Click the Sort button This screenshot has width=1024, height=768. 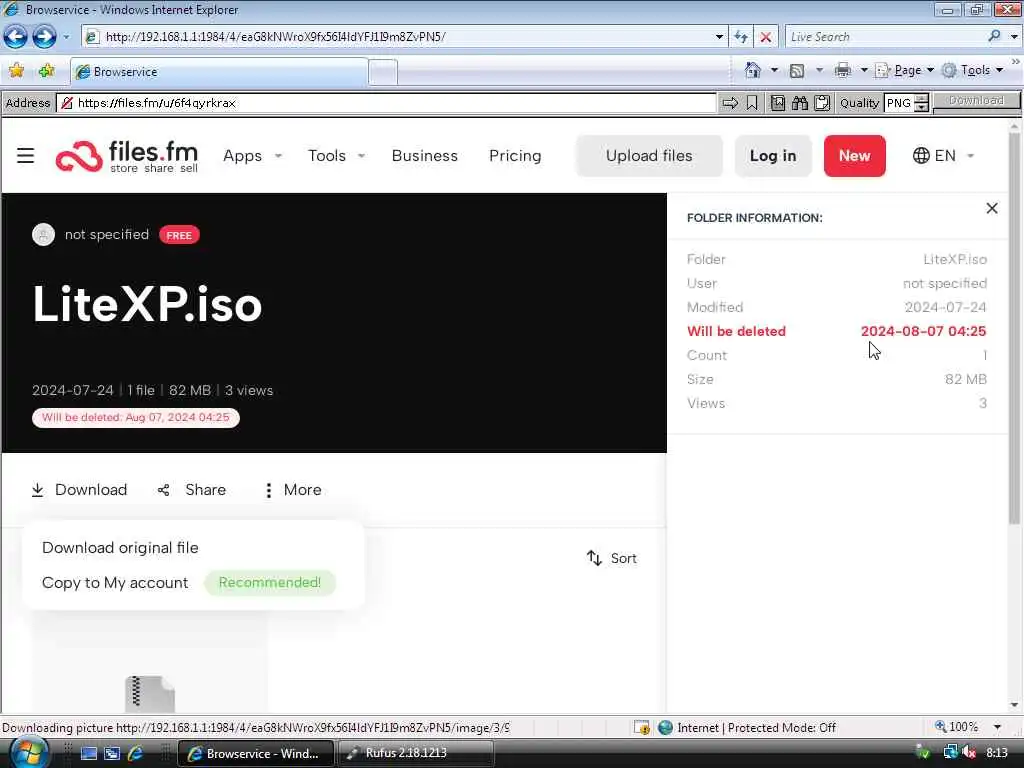click(611, 558)
